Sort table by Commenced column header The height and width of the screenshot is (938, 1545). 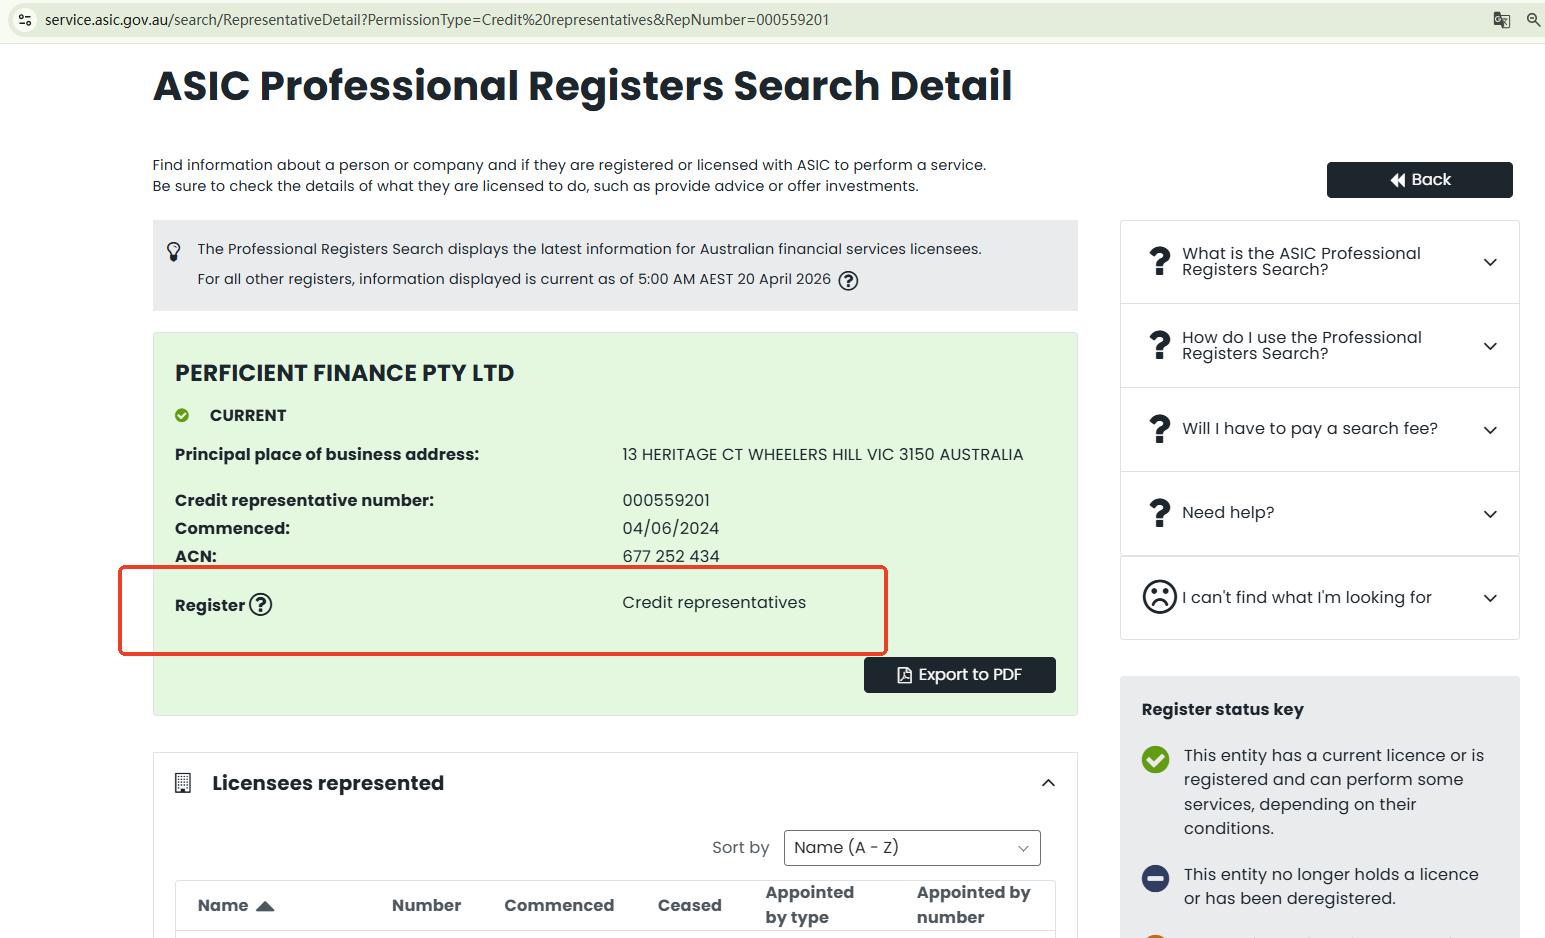click(558, 905)
